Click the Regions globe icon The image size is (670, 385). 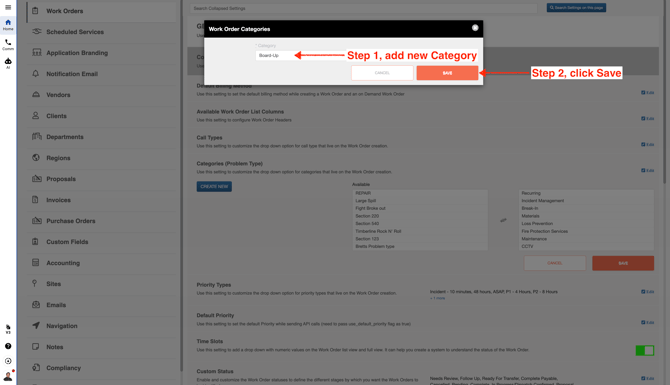pyautogui.click(x=35, y=158)
